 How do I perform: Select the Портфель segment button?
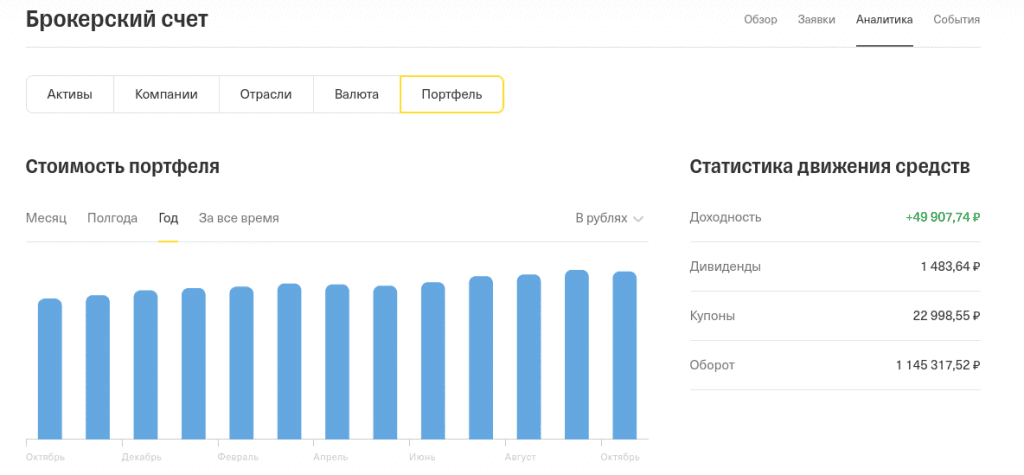(x=452, y=95)
